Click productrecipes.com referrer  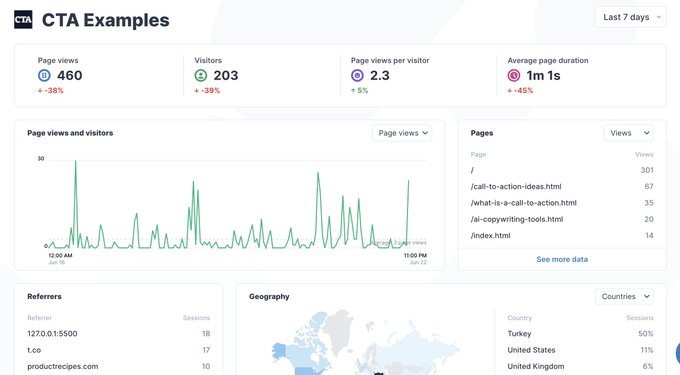tap(63, 367)
